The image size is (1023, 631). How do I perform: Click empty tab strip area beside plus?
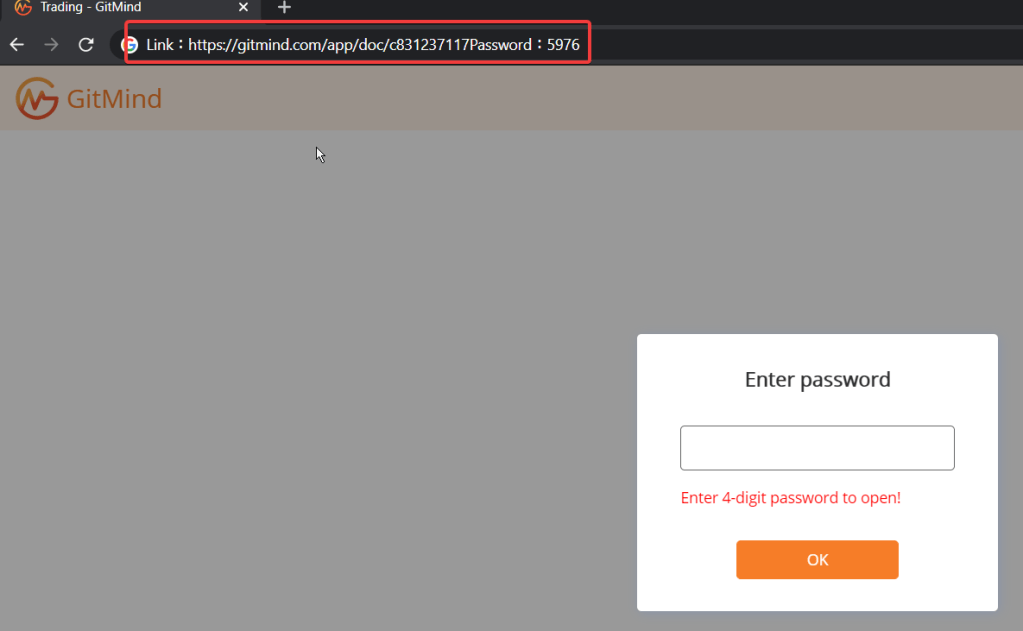[x=652, y=8]
